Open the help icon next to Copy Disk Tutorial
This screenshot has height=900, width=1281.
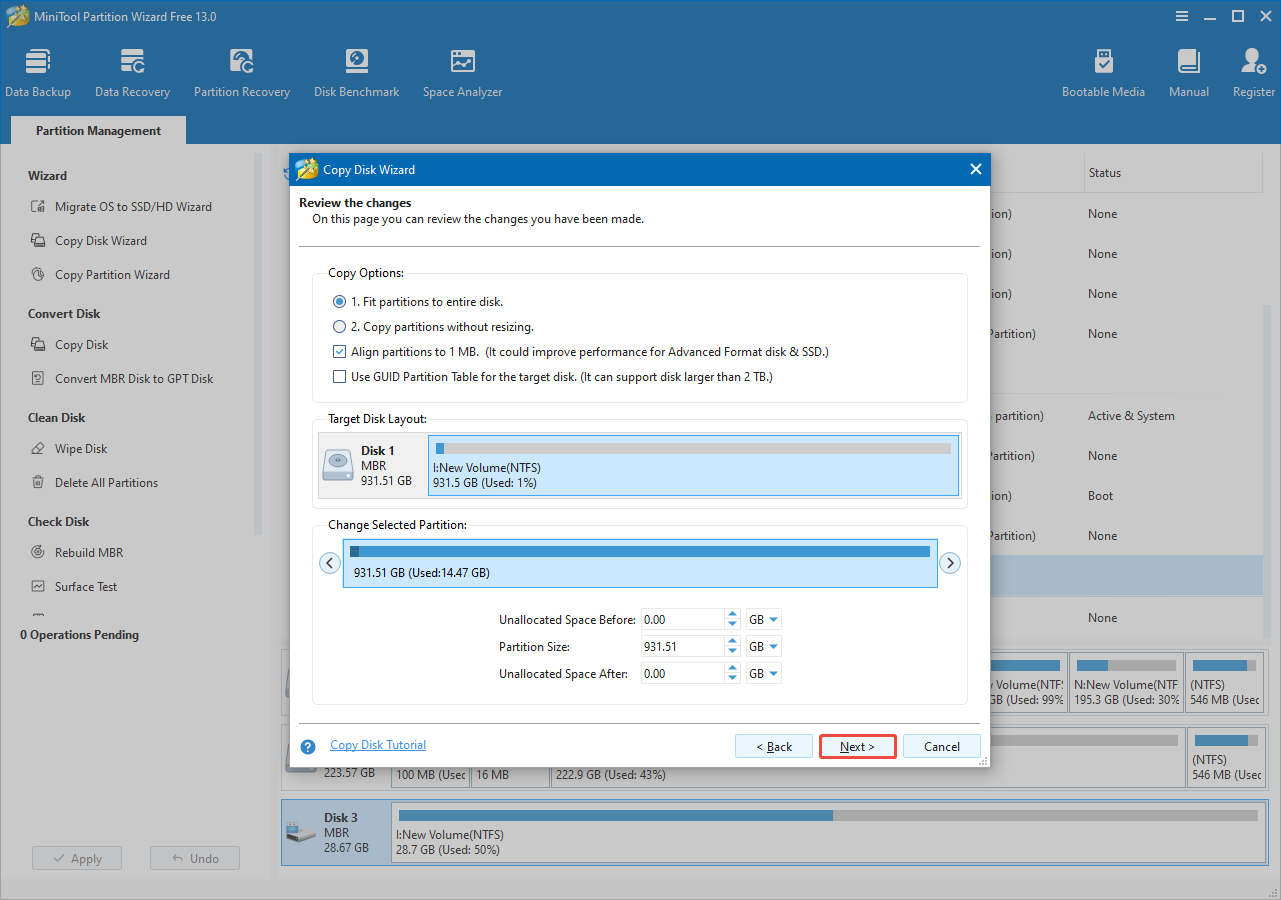tap(307, 745)
